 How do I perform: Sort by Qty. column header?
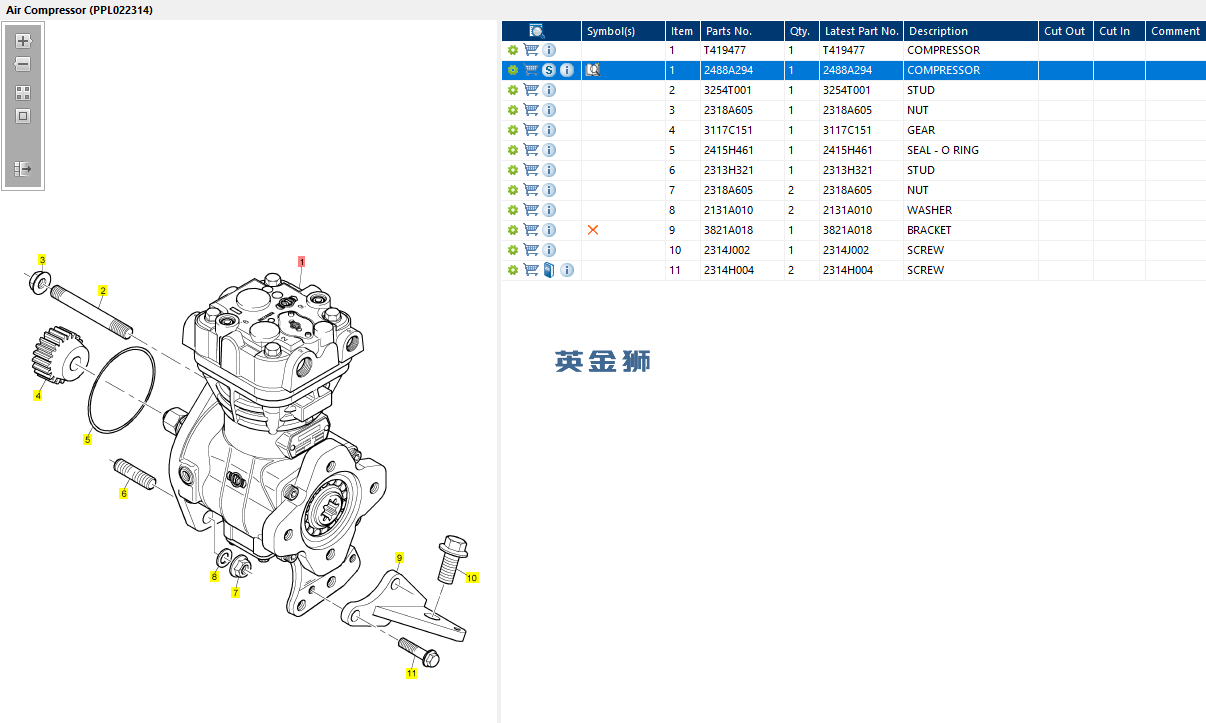pyautogui.click(x=800, y=31)
